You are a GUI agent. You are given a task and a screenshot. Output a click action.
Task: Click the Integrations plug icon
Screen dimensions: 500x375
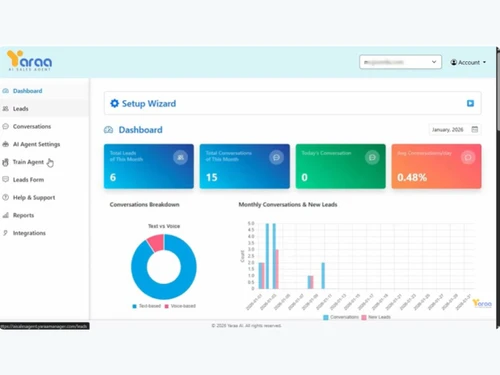click(x=5, y=233)
